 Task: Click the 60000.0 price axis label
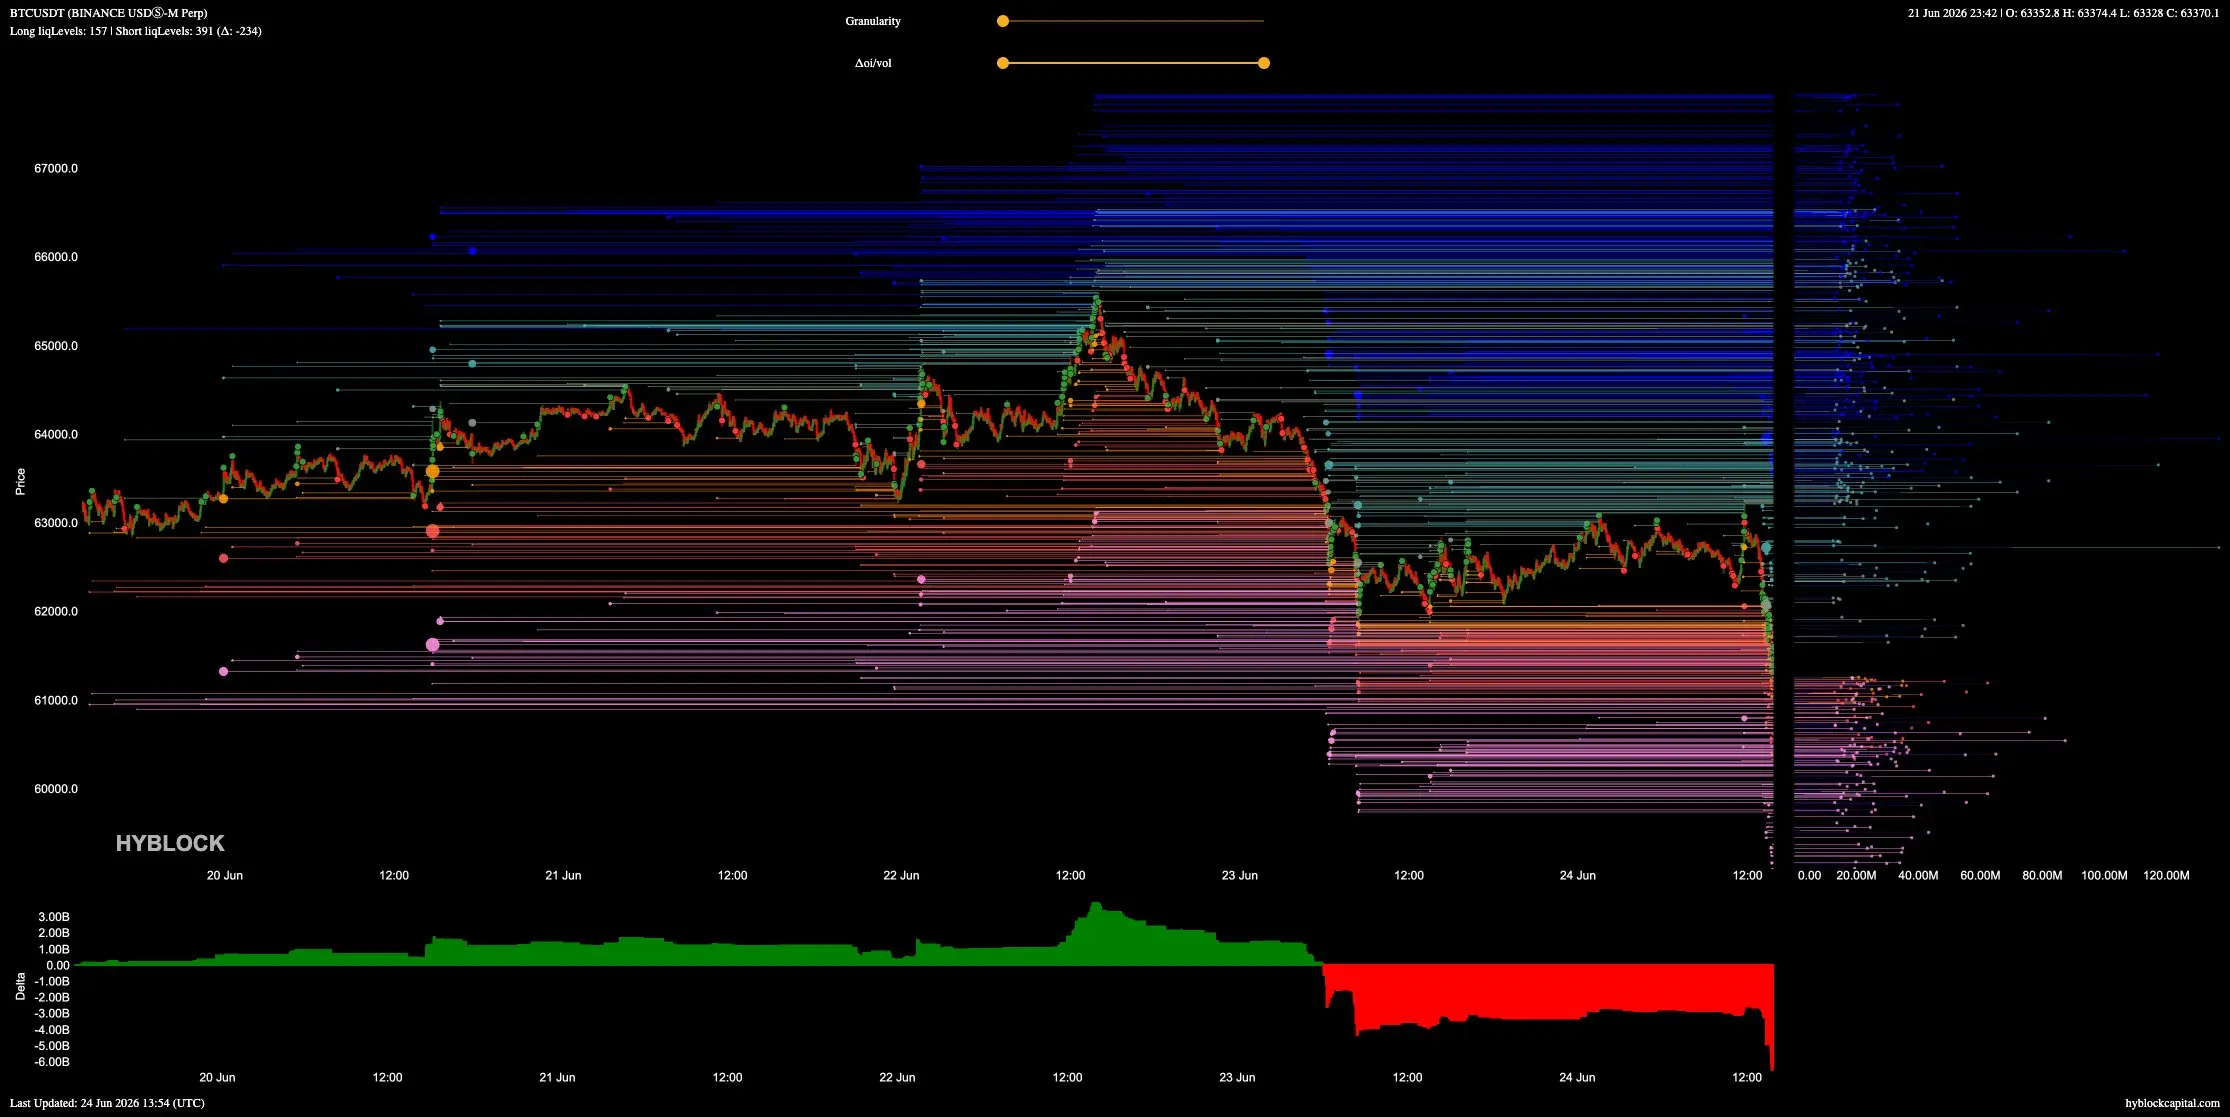pos(56,789)
